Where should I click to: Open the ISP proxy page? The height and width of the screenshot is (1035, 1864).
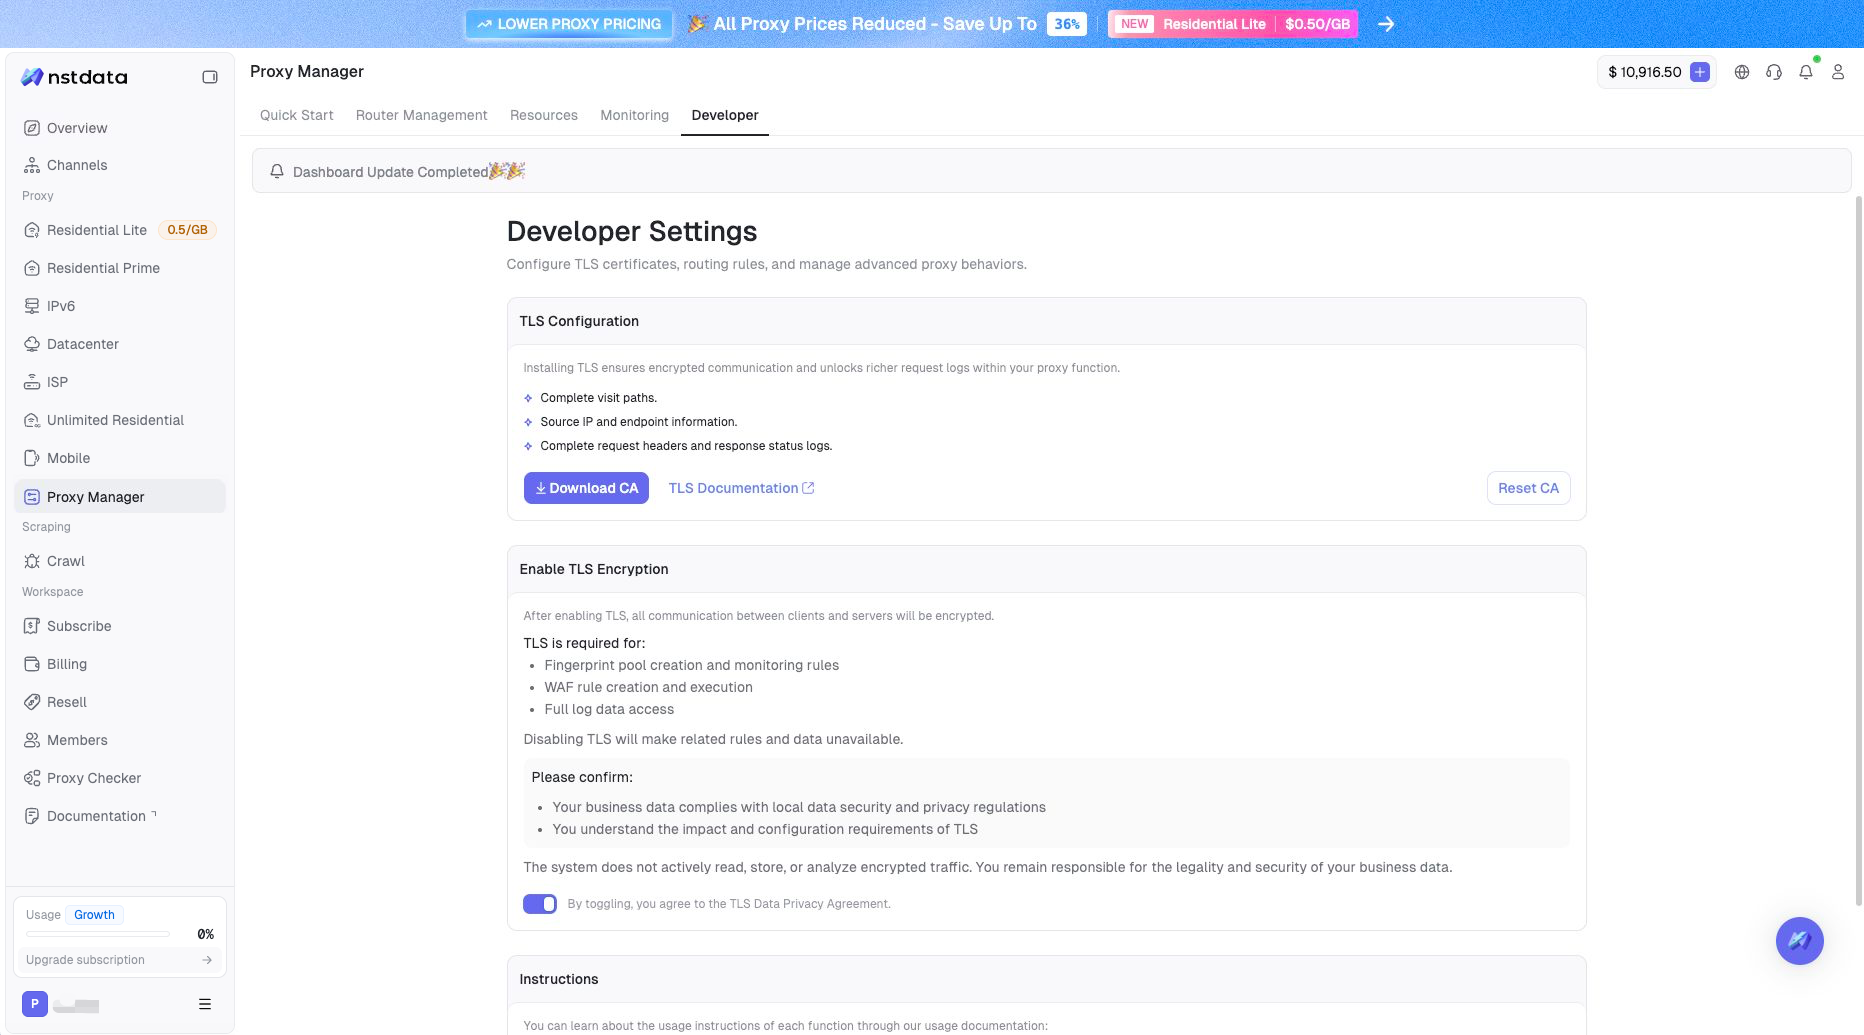pyautogui.click(x=120, y=382)
